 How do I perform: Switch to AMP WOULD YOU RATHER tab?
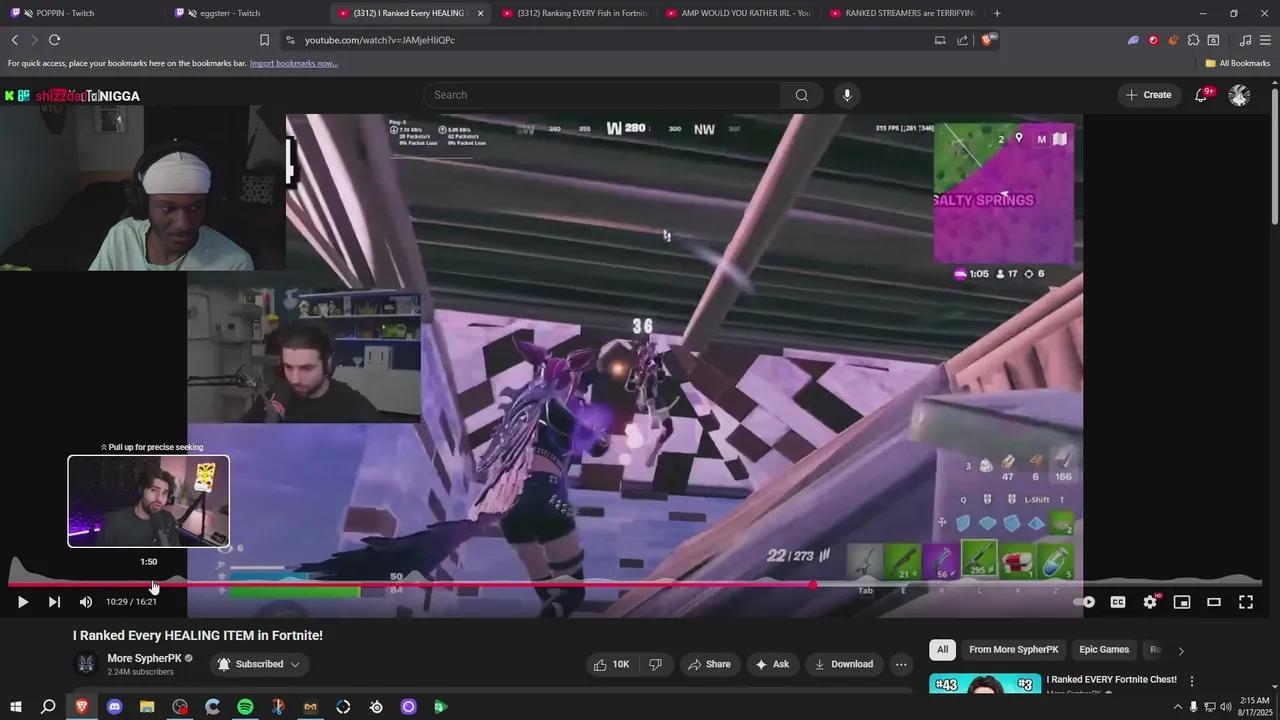click(740, 13)
